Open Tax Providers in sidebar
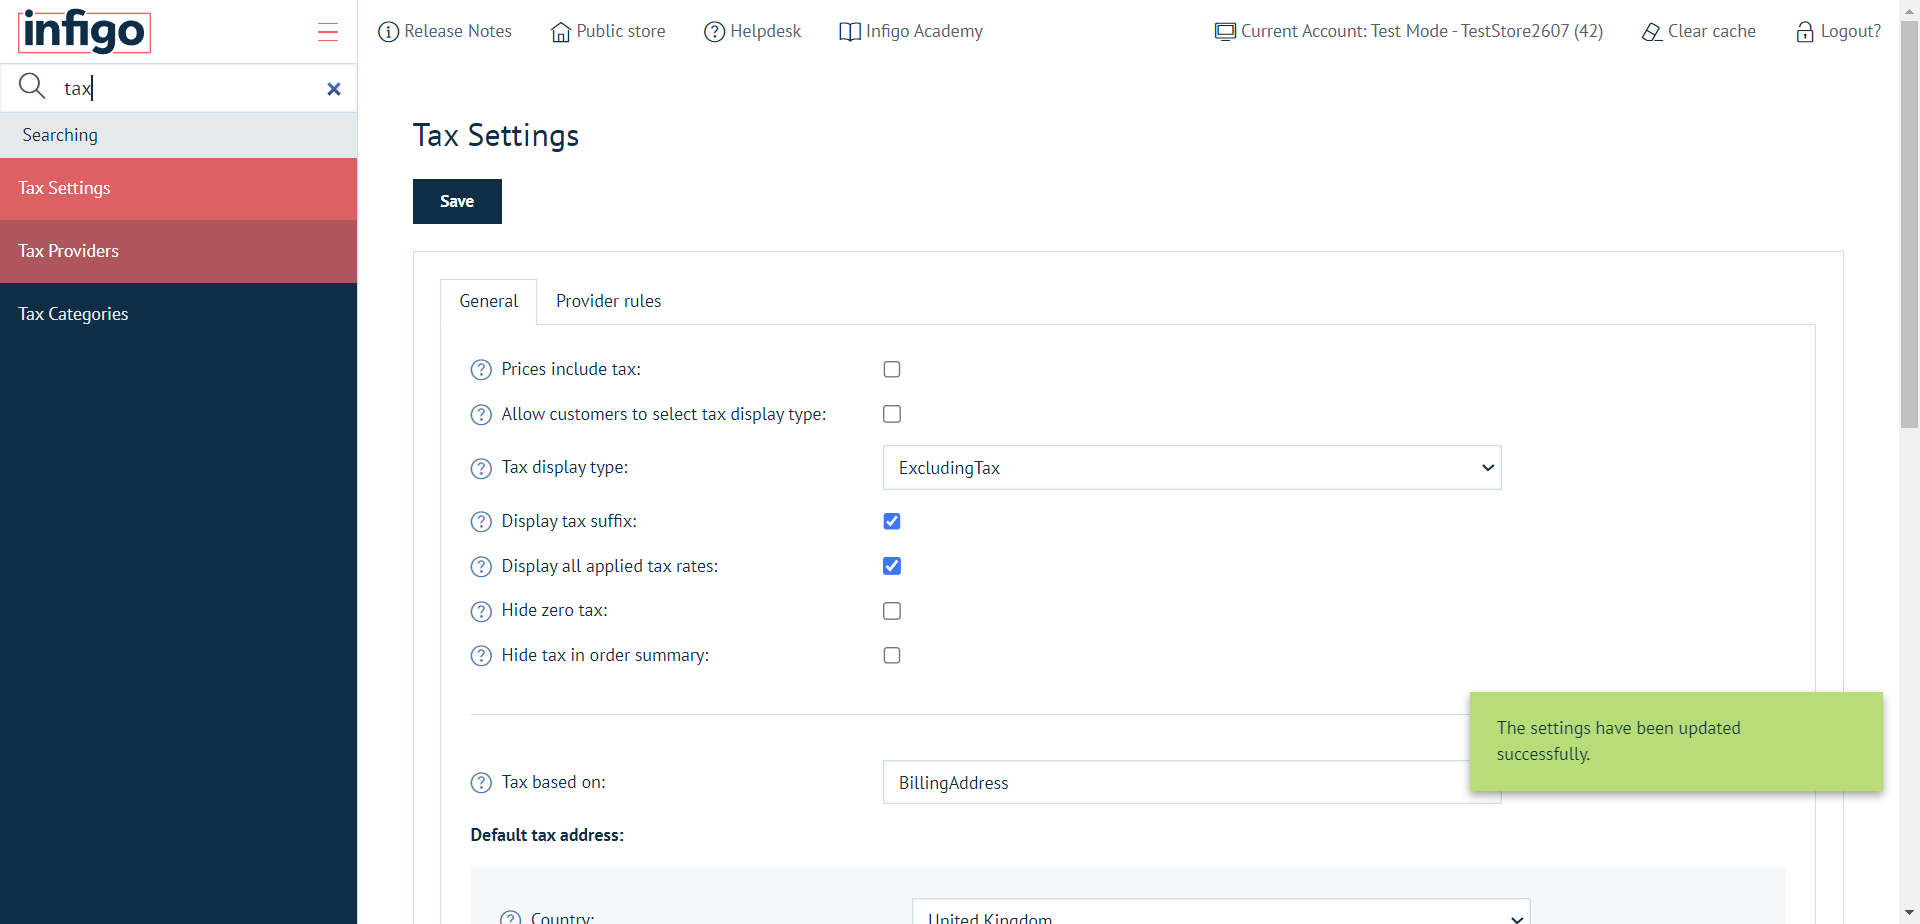 tap(178, 251)
